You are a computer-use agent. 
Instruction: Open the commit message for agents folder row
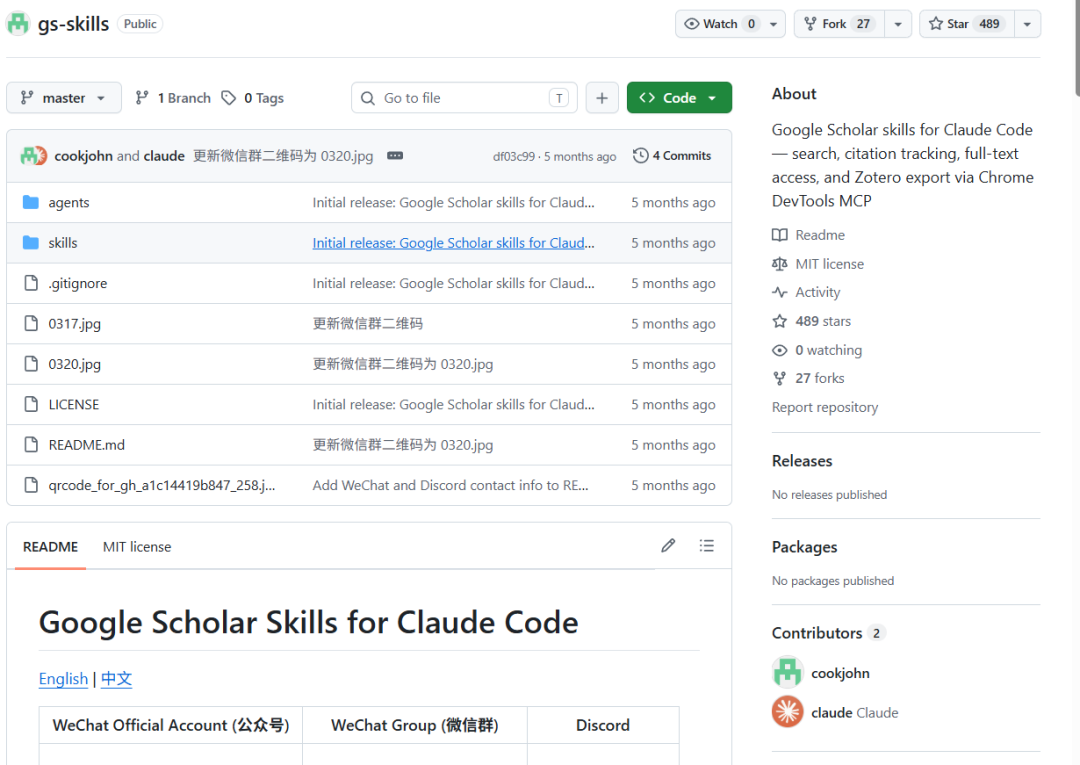pos(453,202)
